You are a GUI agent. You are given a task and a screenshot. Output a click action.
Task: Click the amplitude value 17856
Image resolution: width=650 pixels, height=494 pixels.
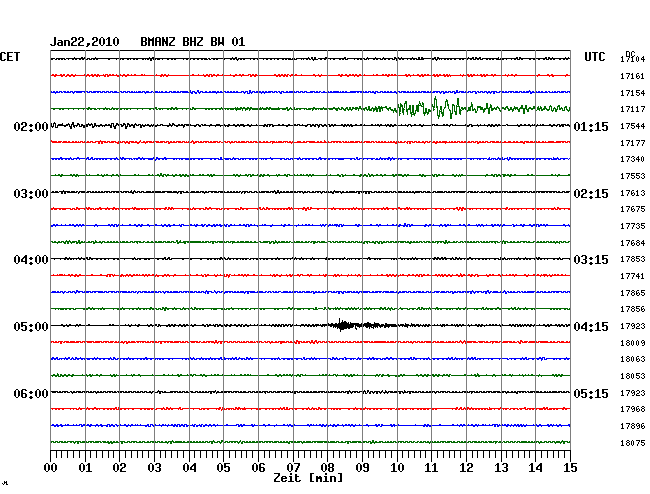tap(633, 309)
